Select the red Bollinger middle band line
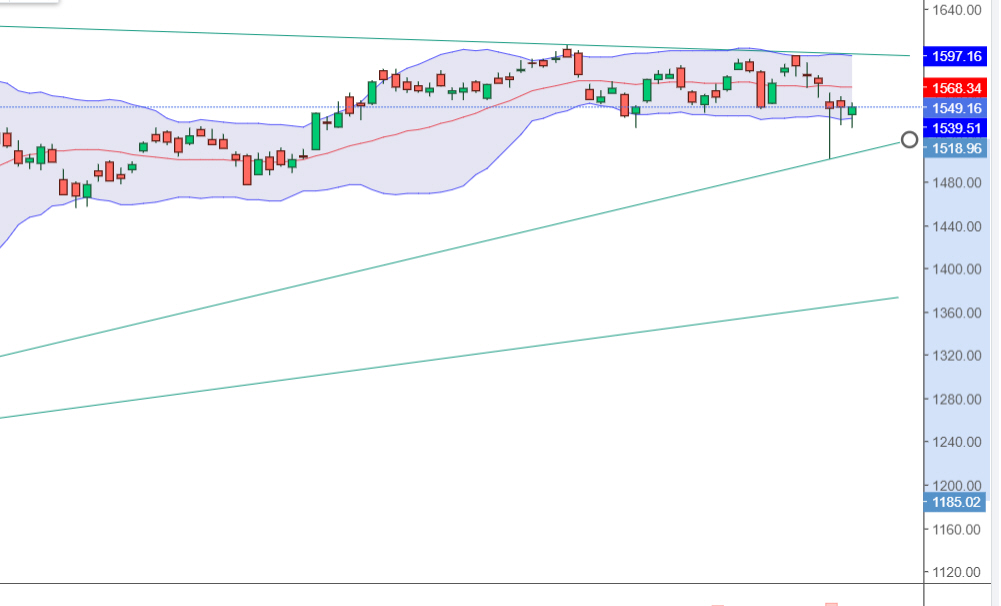Screen dimensions: 1001x606 400,128
